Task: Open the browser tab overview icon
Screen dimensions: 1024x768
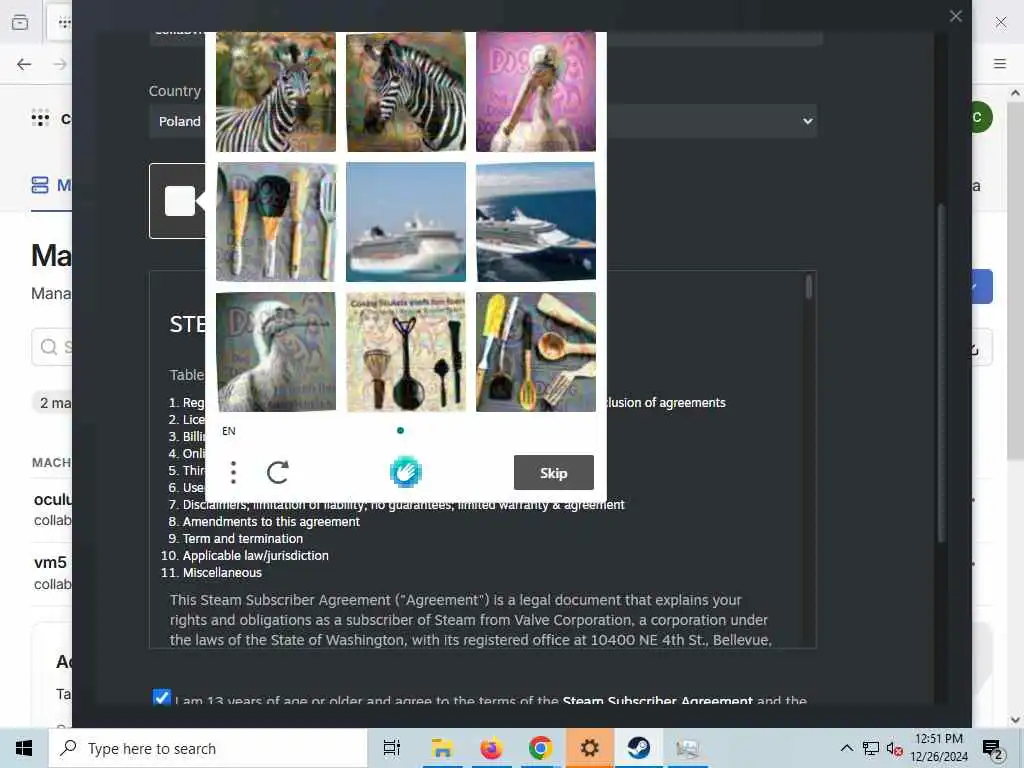Action: point(20,22)
